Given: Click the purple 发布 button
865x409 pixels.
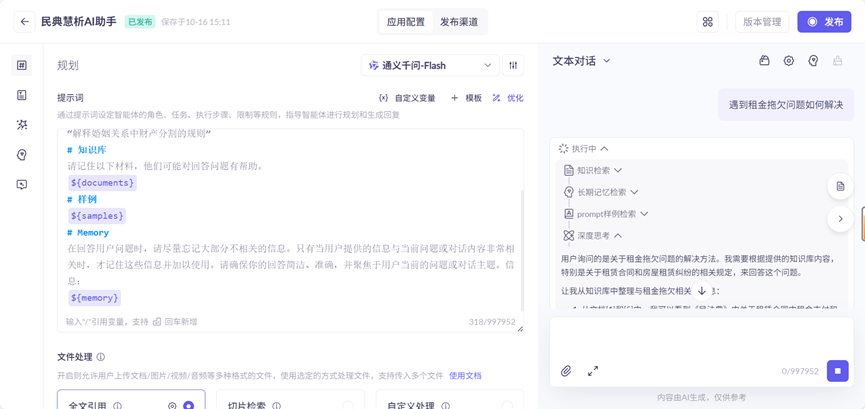Looking at the screenshot, I should point(824,22).
